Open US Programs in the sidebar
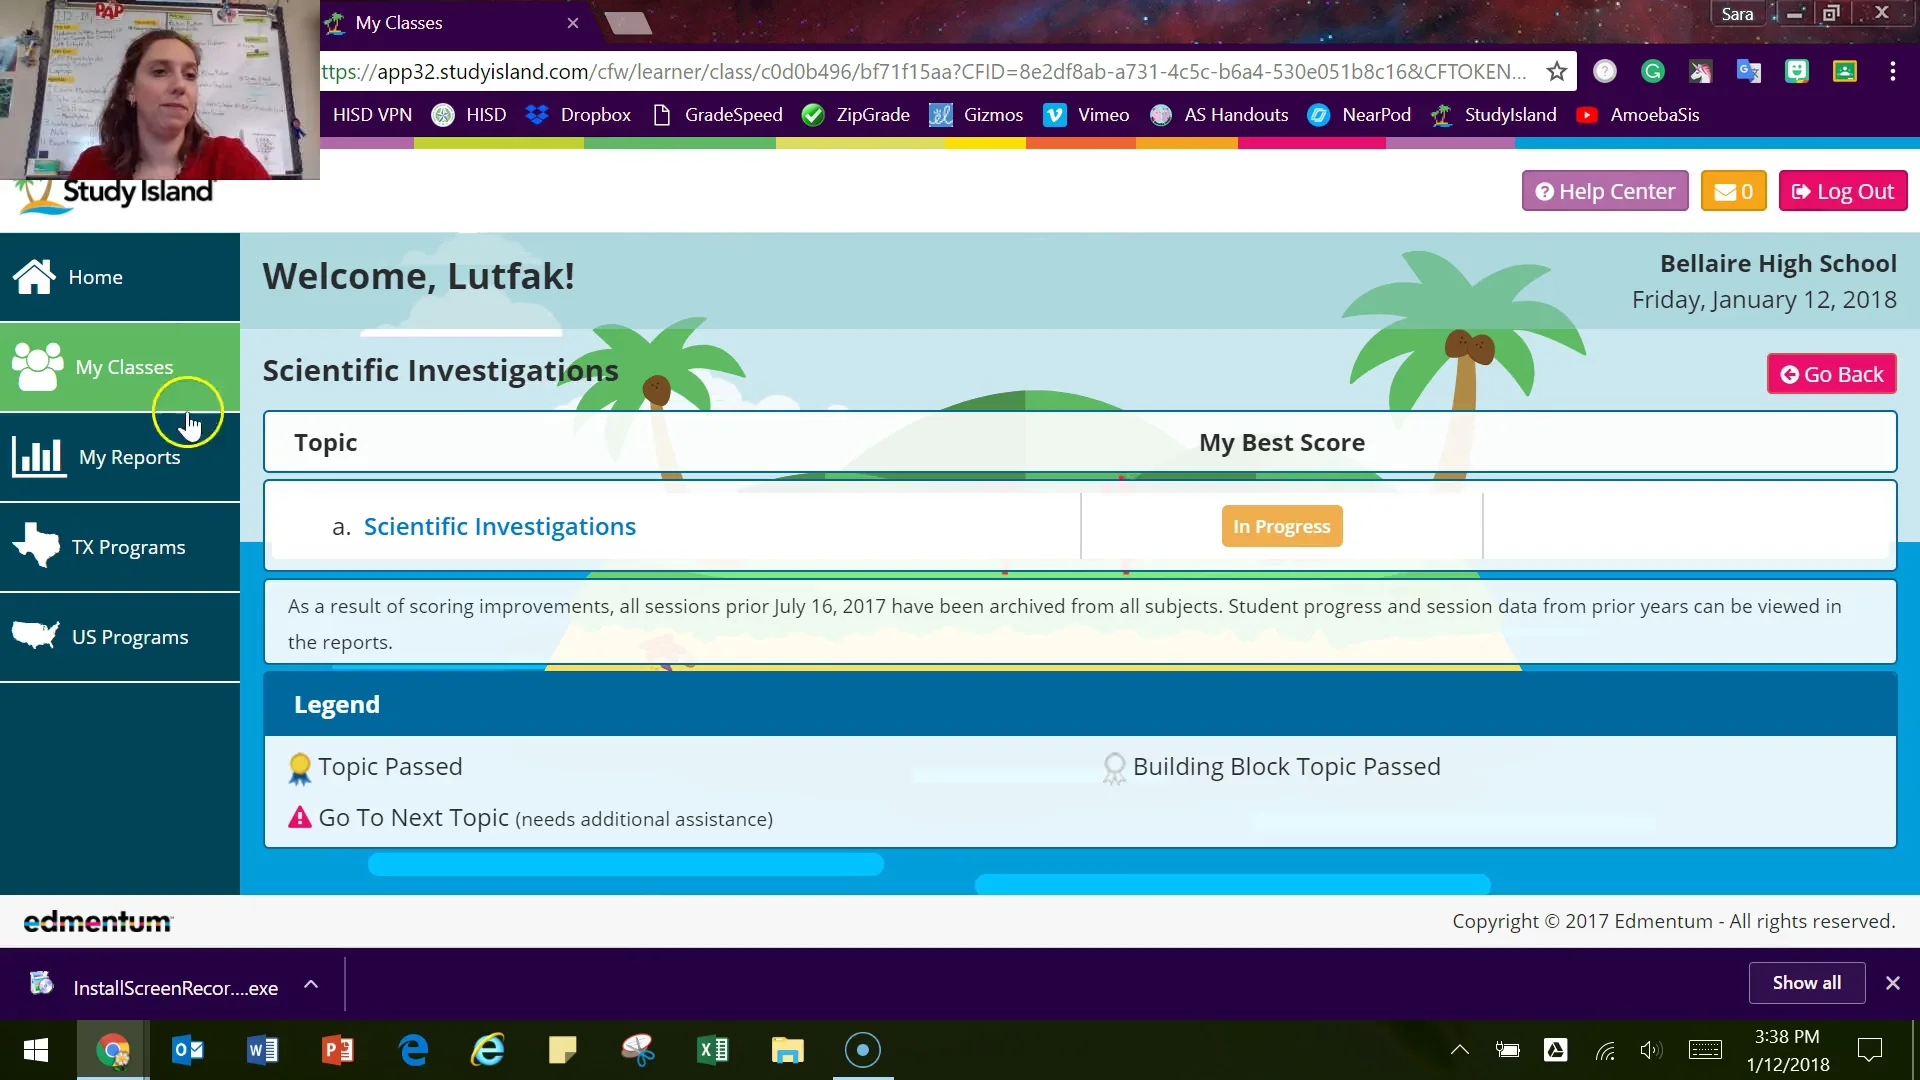The image size is (1920, 1080). (x=120, y=637)
